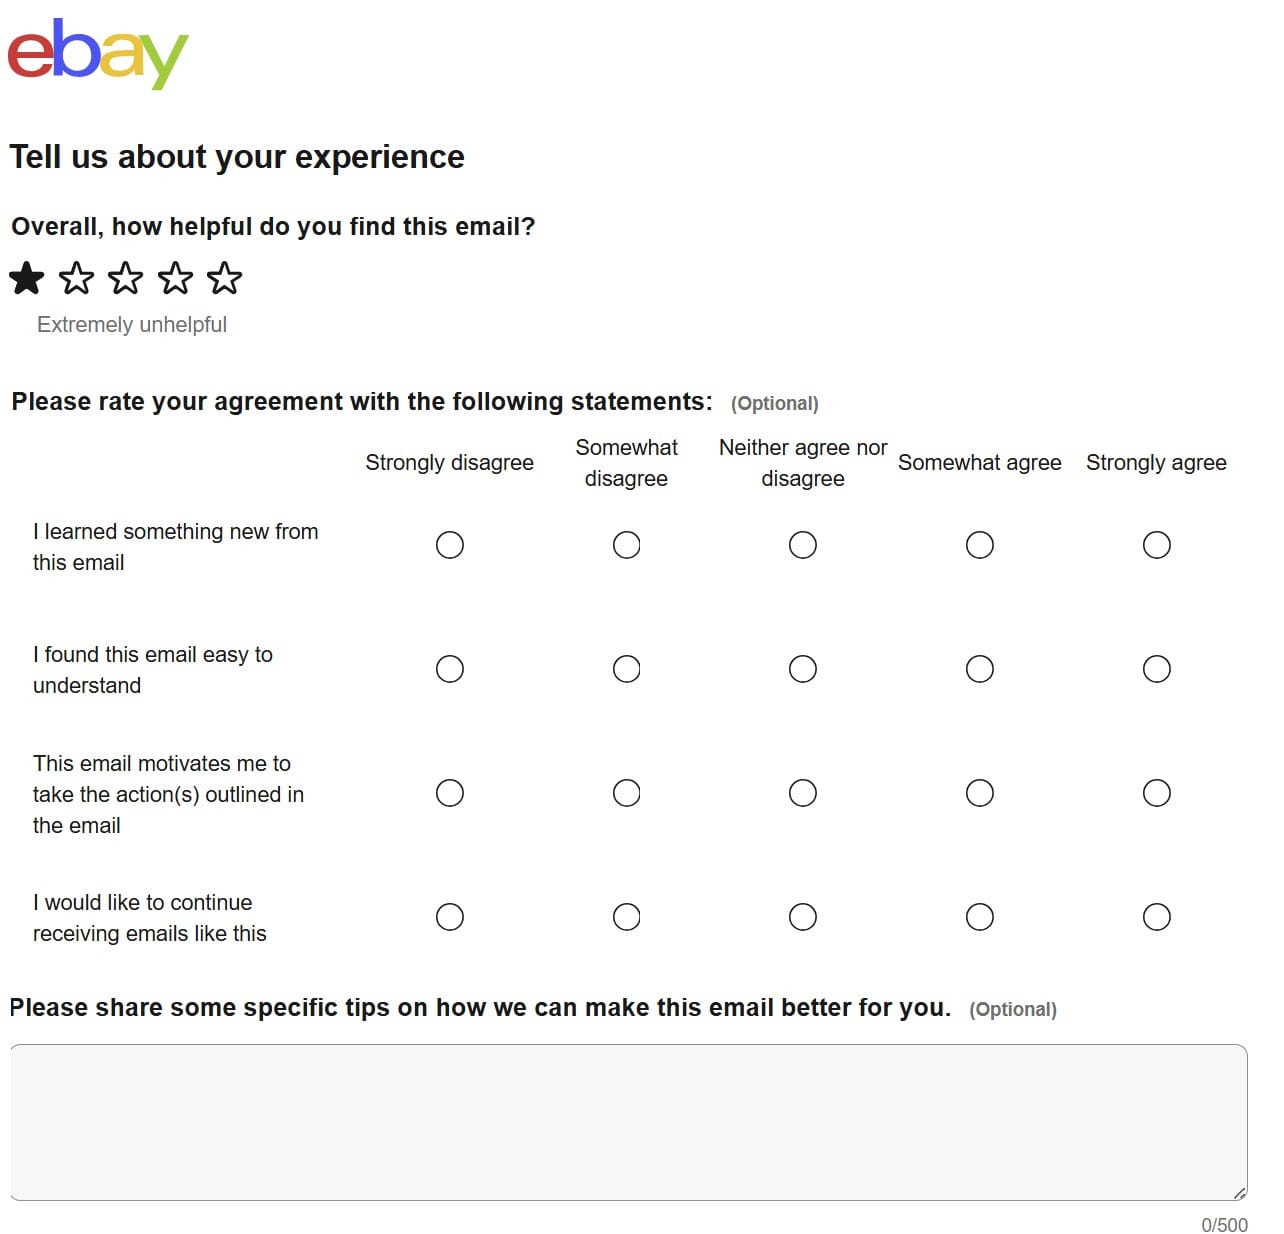Choose Neither agree nor disagree for motivates action
The image size is (1284, 1234).
[803, 793]
